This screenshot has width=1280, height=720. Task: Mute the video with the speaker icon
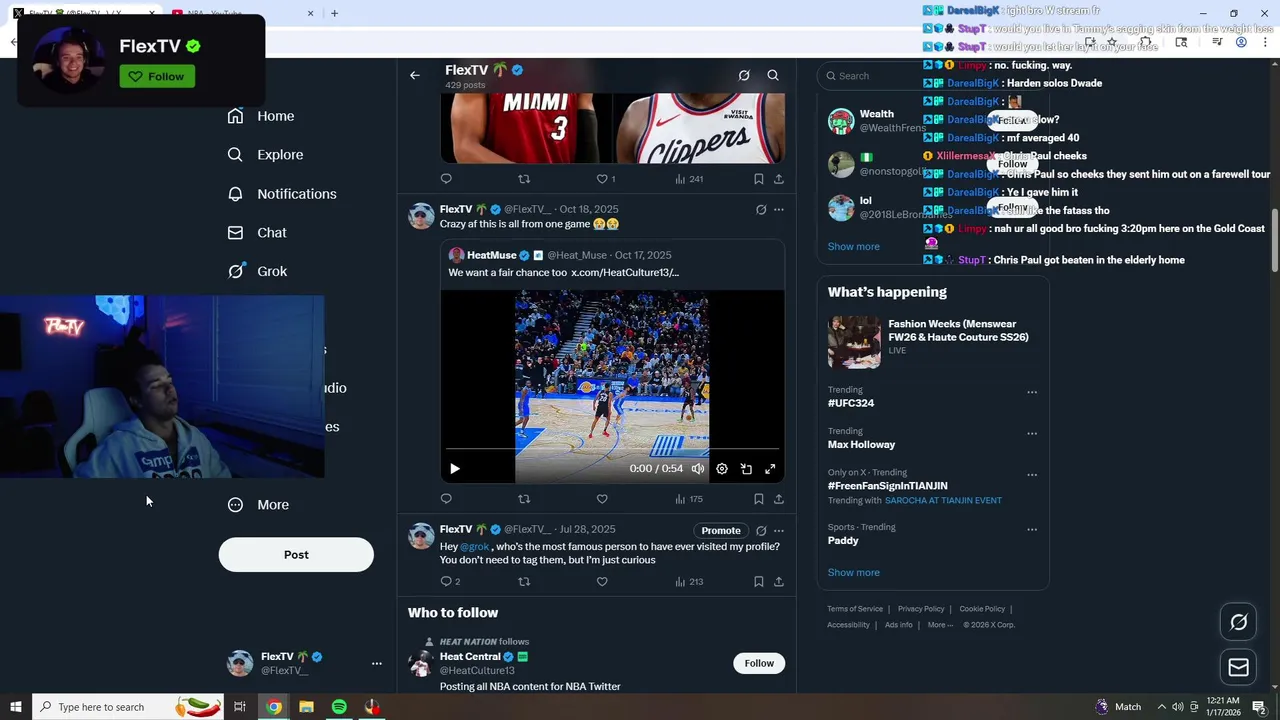click(x=698, y=468)
